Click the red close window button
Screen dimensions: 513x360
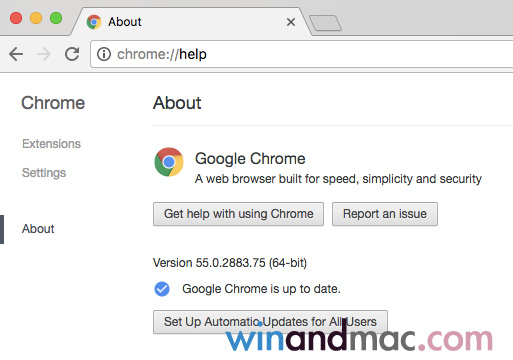(x=16, y=18)
